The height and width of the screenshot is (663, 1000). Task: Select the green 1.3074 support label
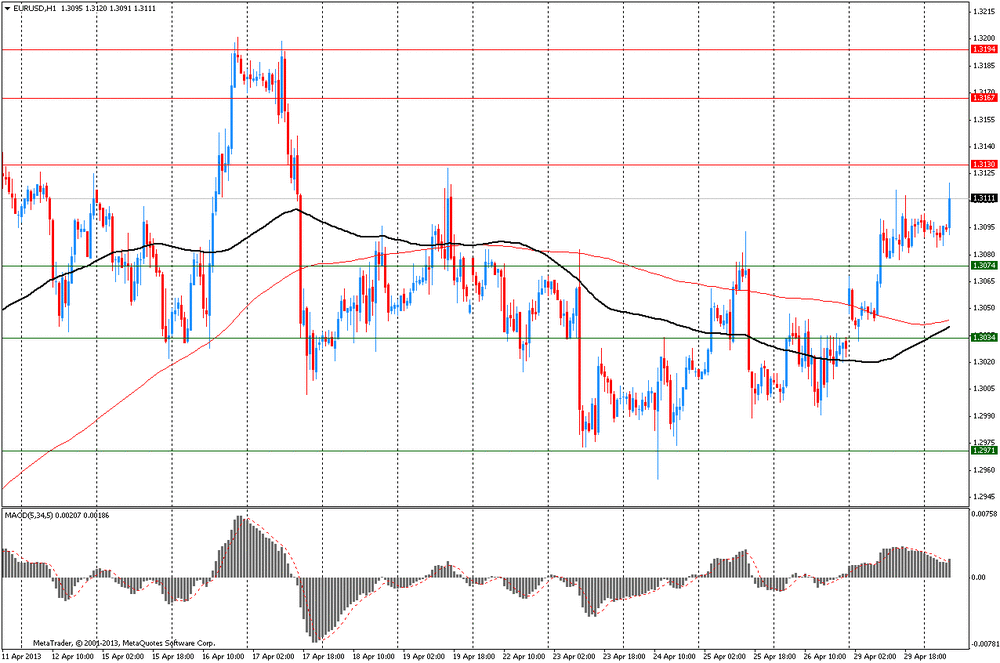pyautogui.click(x=982, y=266)
